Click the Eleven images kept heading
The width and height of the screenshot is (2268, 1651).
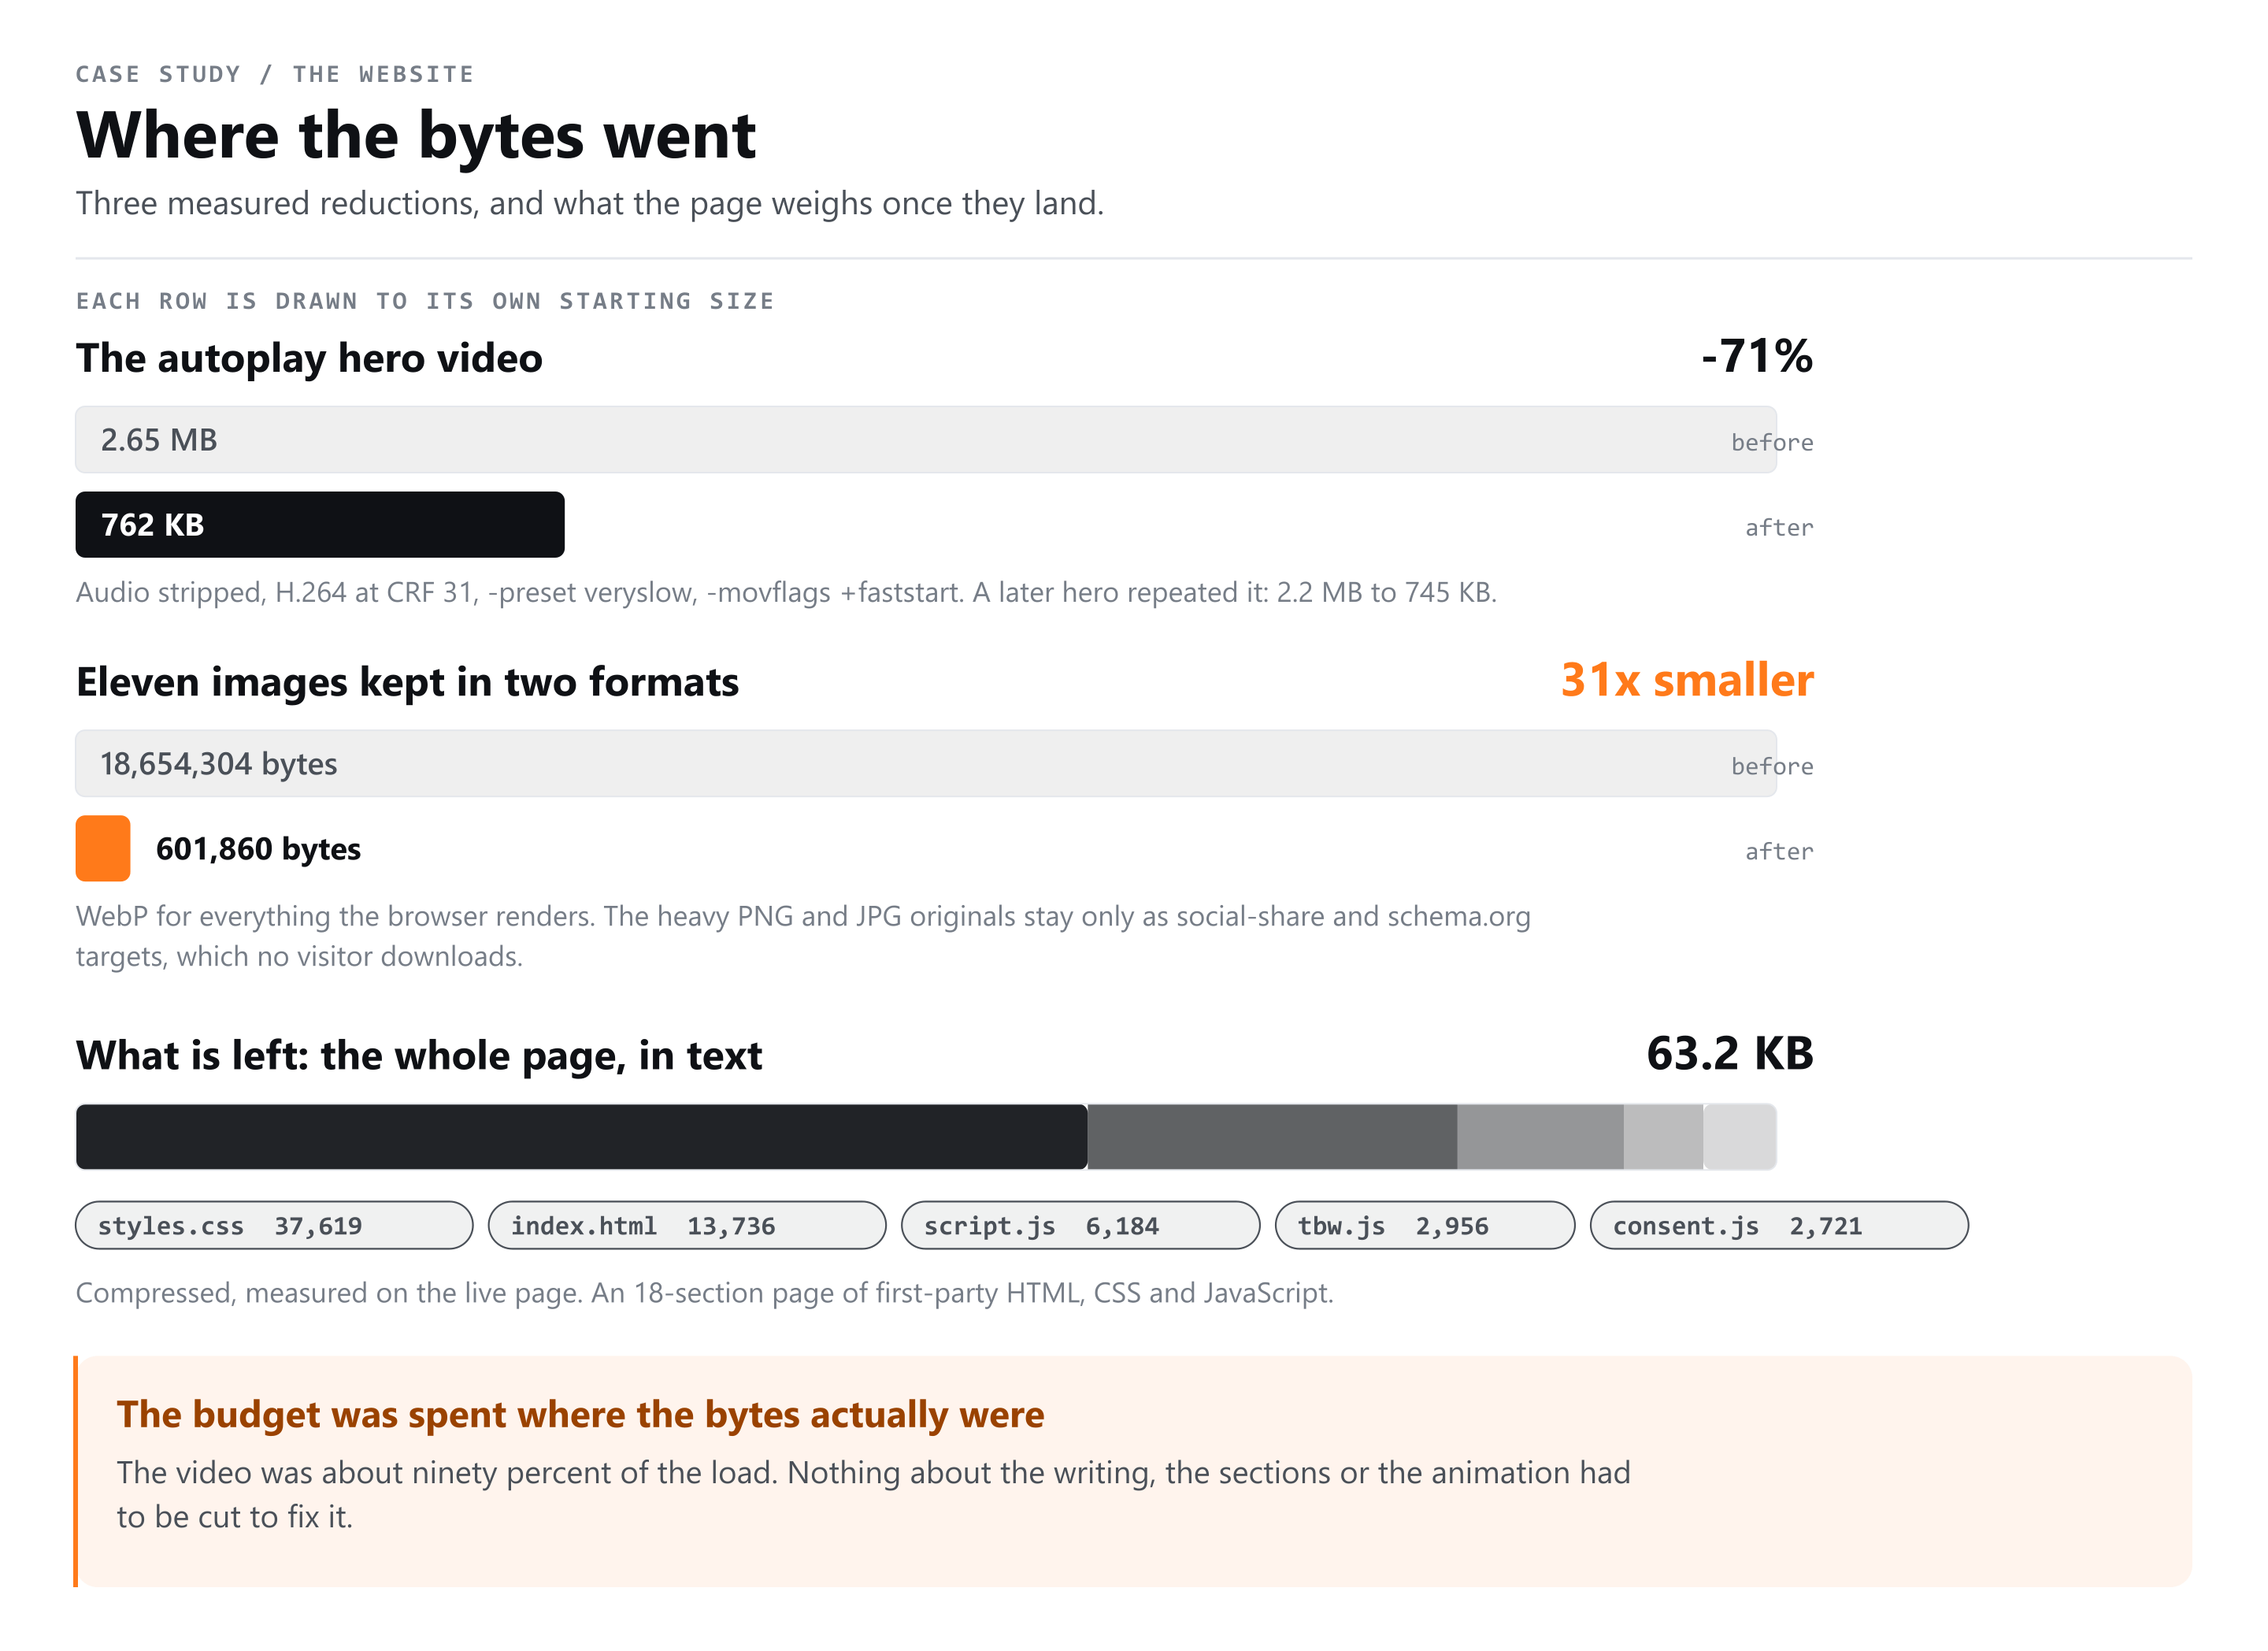coord(407,682)
